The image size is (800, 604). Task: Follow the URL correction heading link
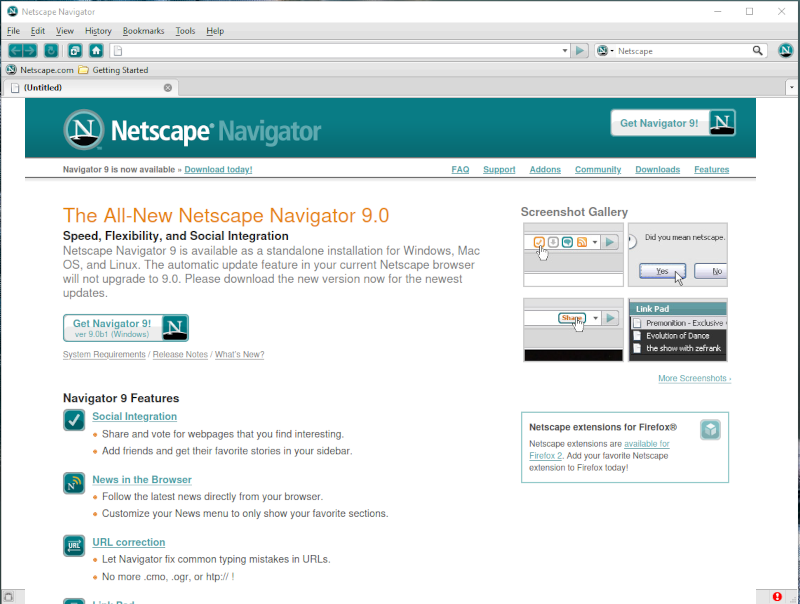click(x=129, y=542)
